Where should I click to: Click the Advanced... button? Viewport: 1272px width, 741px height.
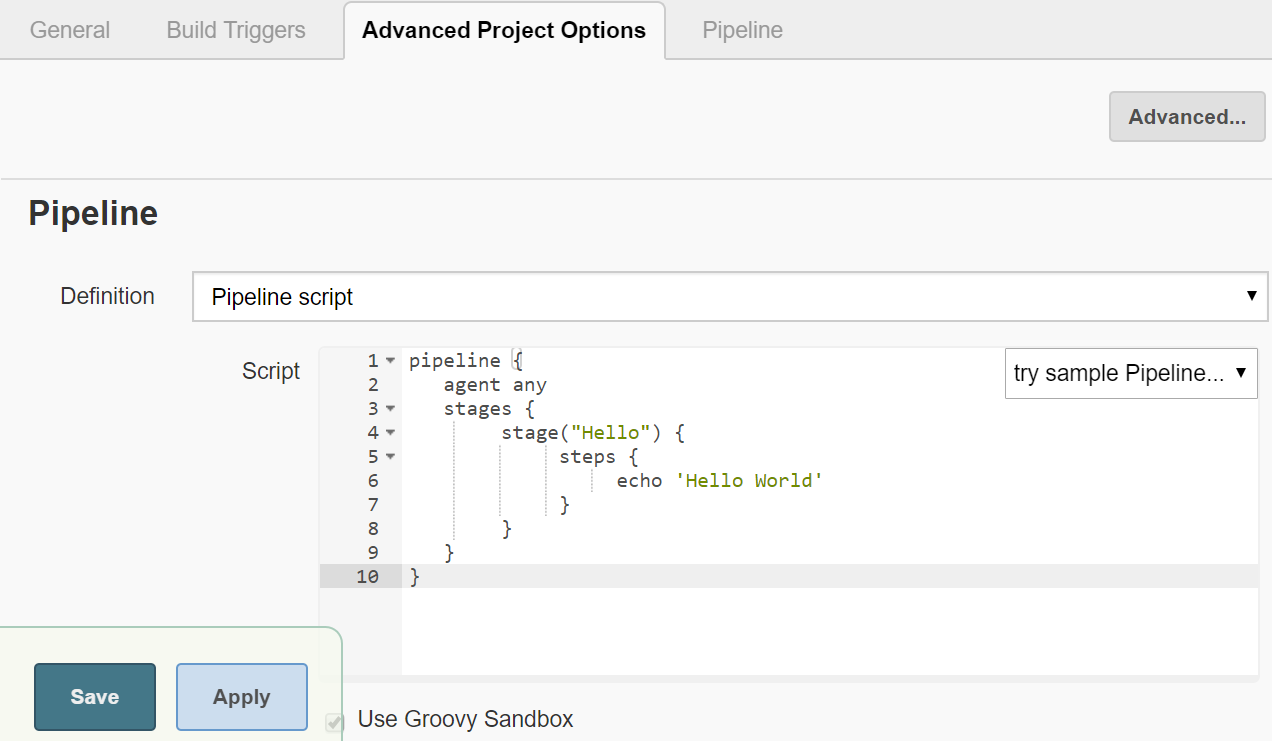click(1187, 117)
